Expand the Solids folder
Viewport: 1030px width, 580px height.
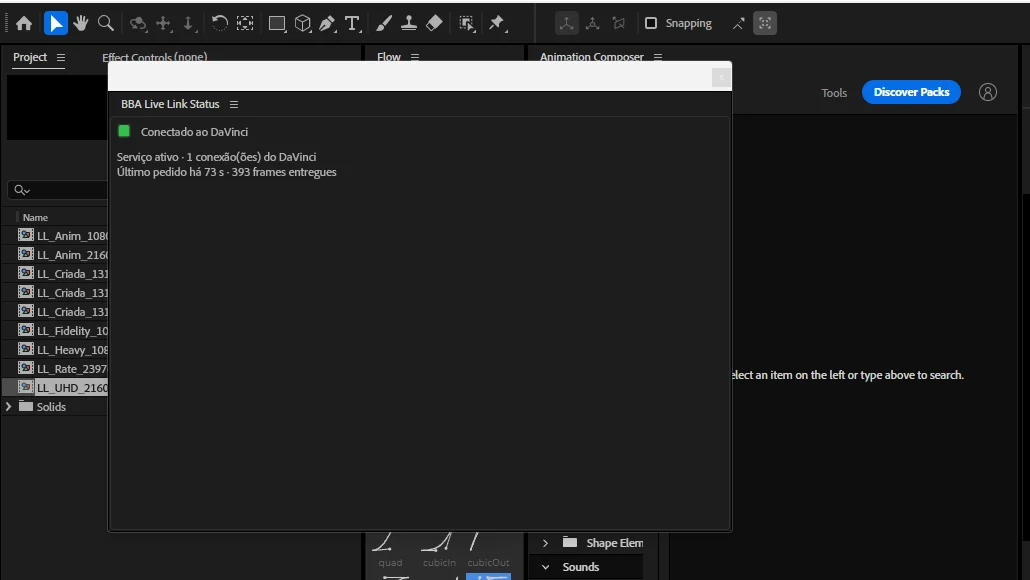9,407
